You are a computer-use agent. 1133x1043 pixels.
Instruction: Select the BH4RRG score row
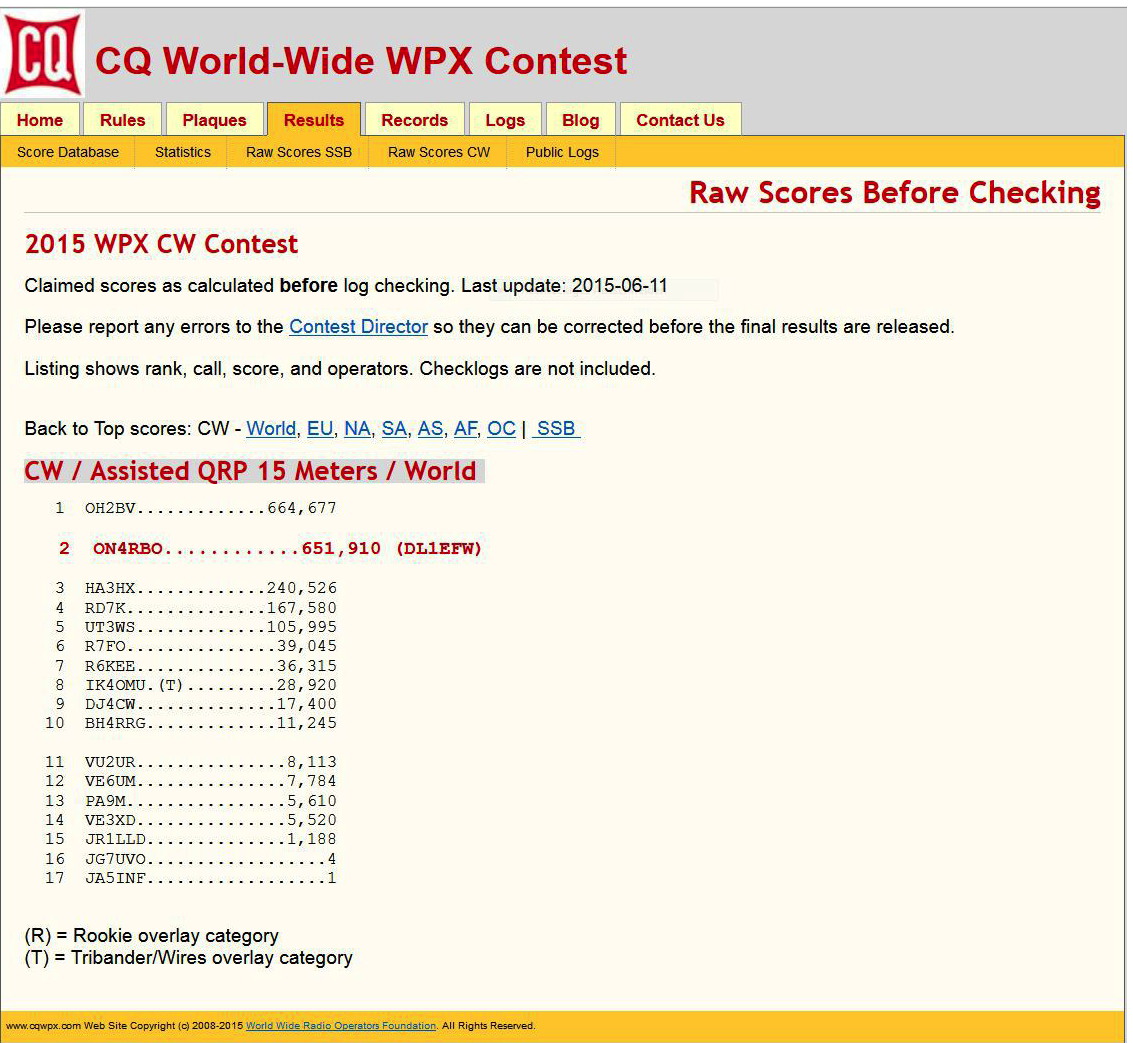(x=191, y=723)
